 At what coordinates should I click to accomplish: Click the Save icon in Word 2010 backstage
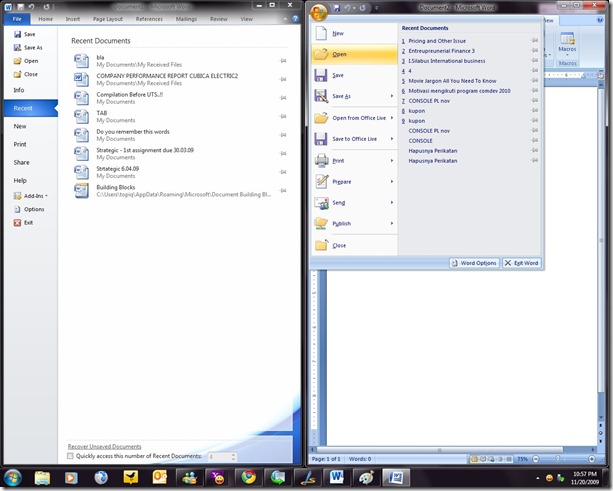coord(18,34)
